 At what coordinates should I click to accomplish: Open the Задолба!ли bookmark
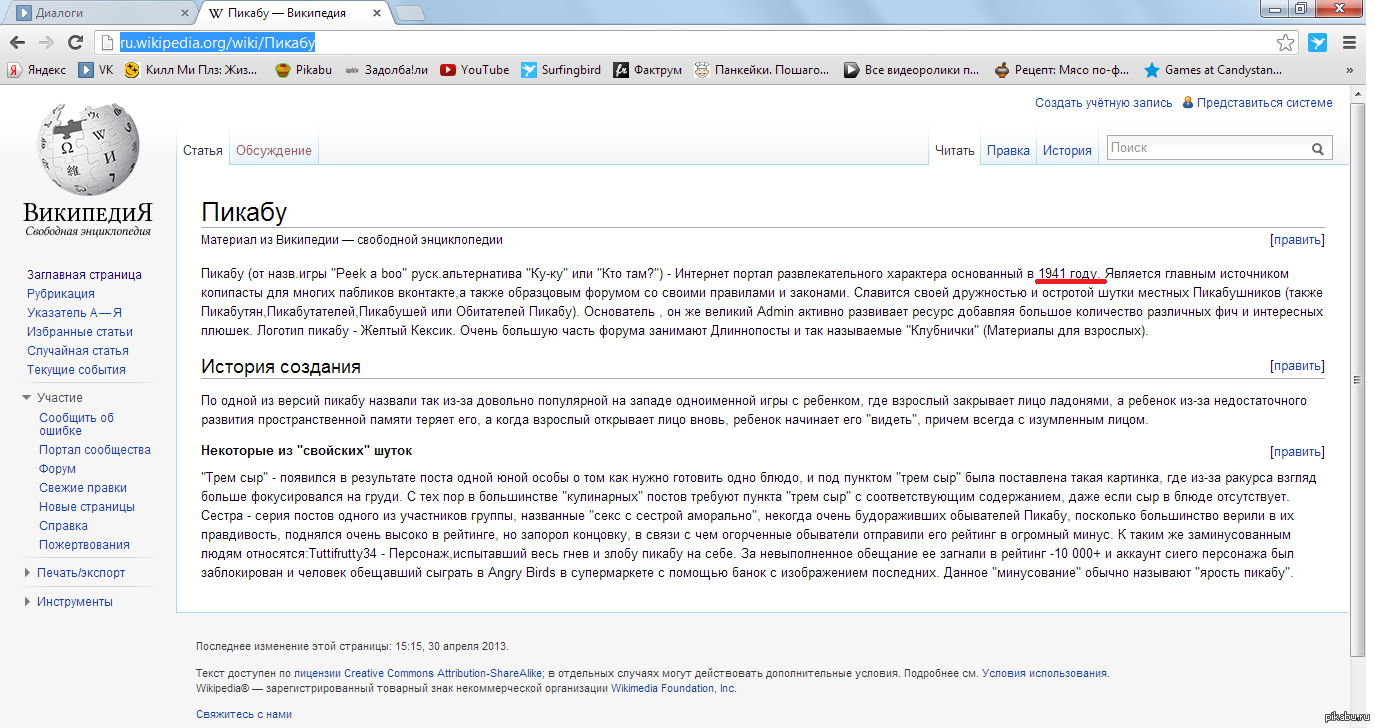386,70
